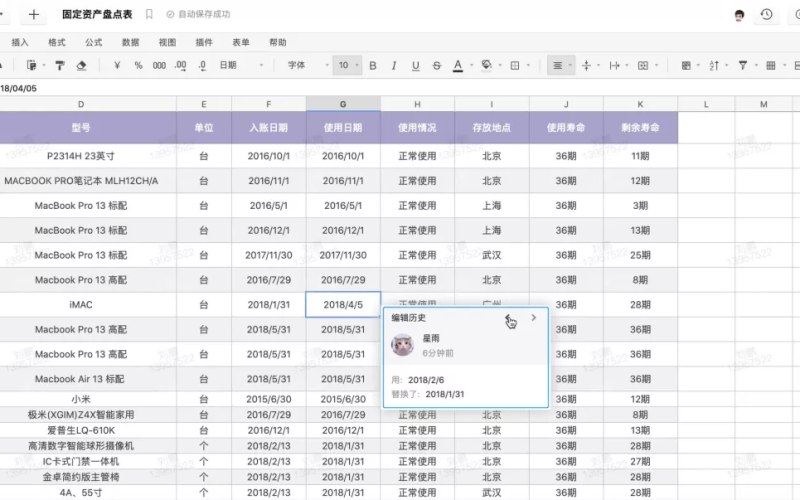Click the plus new document icon

(x=34, y=14)
